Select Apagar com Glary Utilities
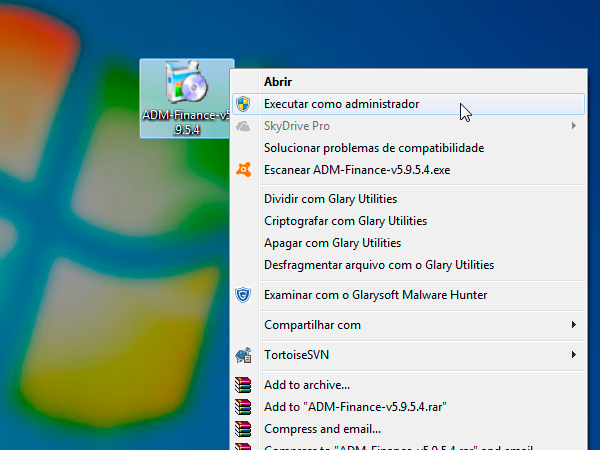 pyautogui.click(x=408, y=243)
